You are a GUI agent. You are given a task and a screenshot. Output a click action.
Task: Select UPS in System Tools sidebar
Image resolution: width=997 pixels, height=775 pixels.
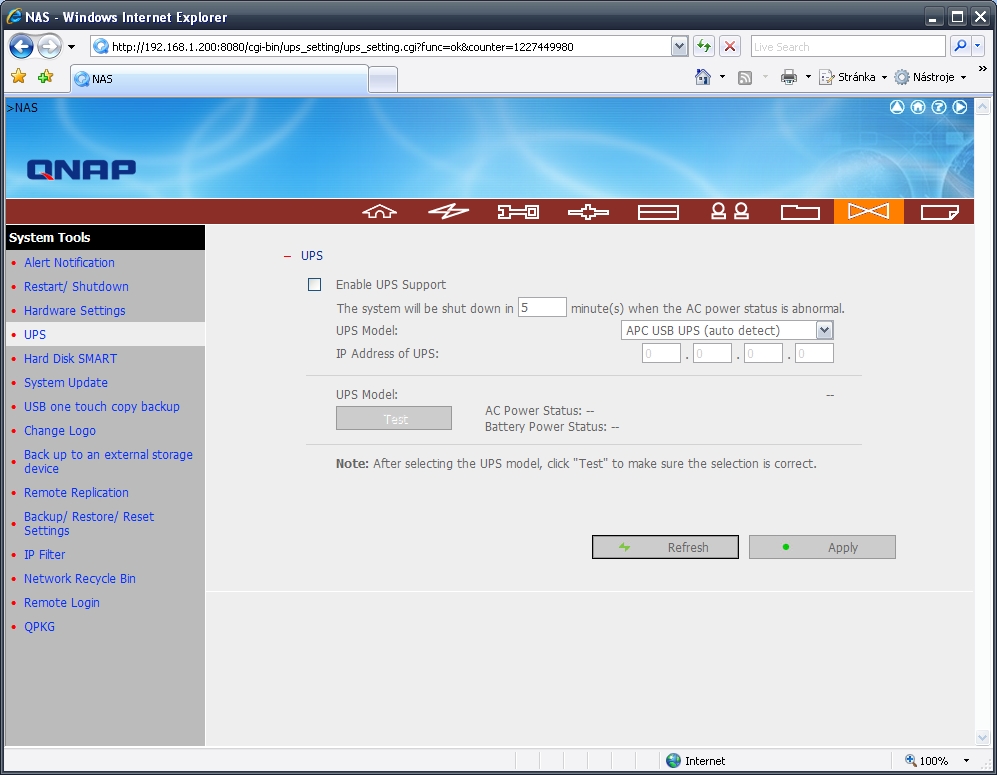coord(35,334)
